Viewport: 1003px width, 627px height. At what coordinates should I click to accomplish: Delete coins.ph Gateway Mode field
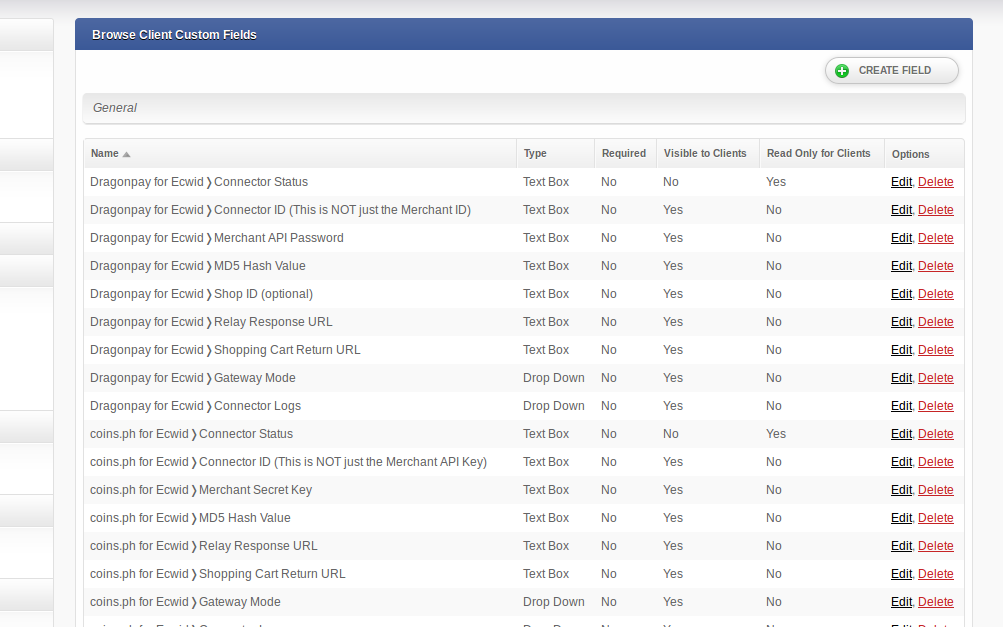coord(935,602)
